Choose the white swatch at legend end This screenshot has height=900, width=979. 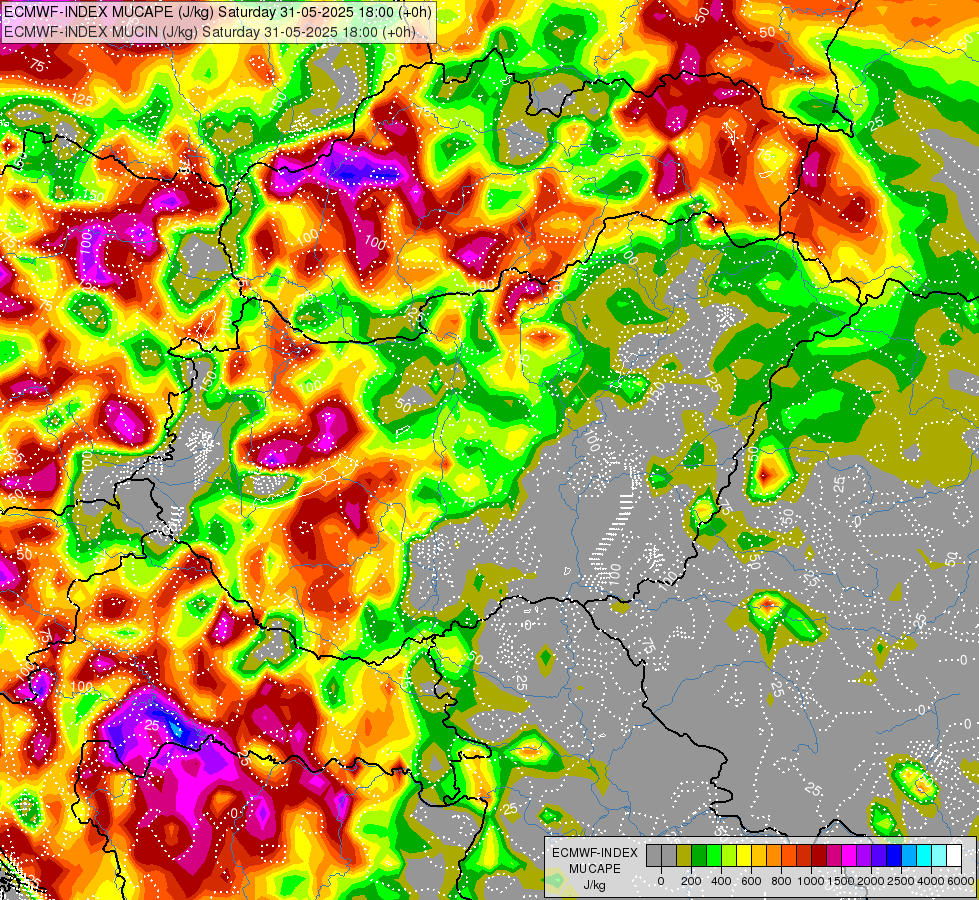[x=955, y=856]
